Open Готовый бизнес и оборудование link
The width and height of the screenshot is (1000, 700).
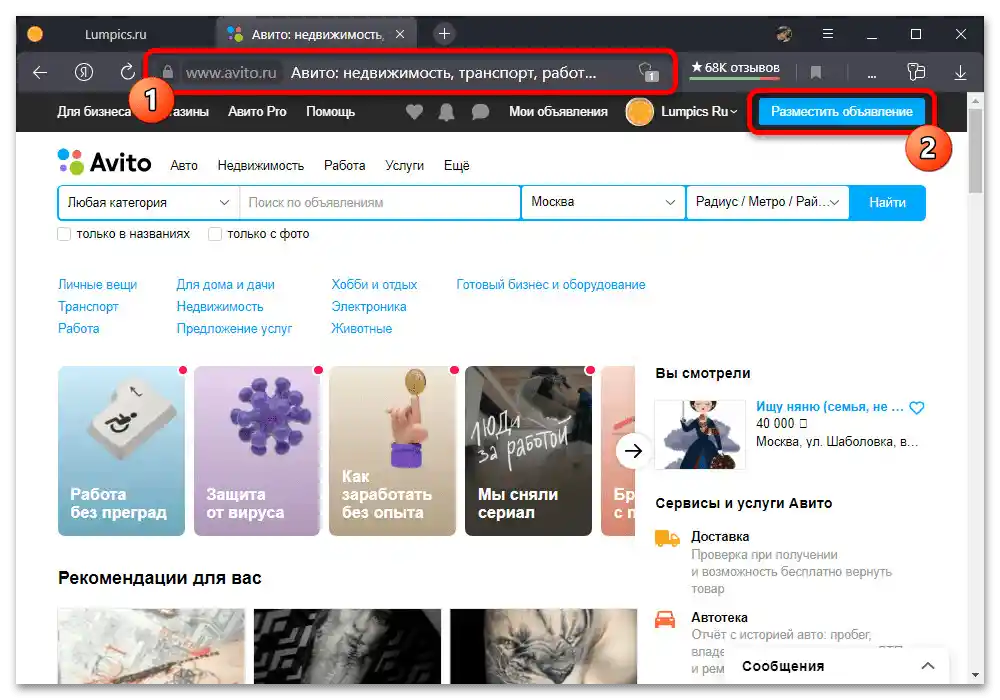pyautogui.click(x=550, y=284)
